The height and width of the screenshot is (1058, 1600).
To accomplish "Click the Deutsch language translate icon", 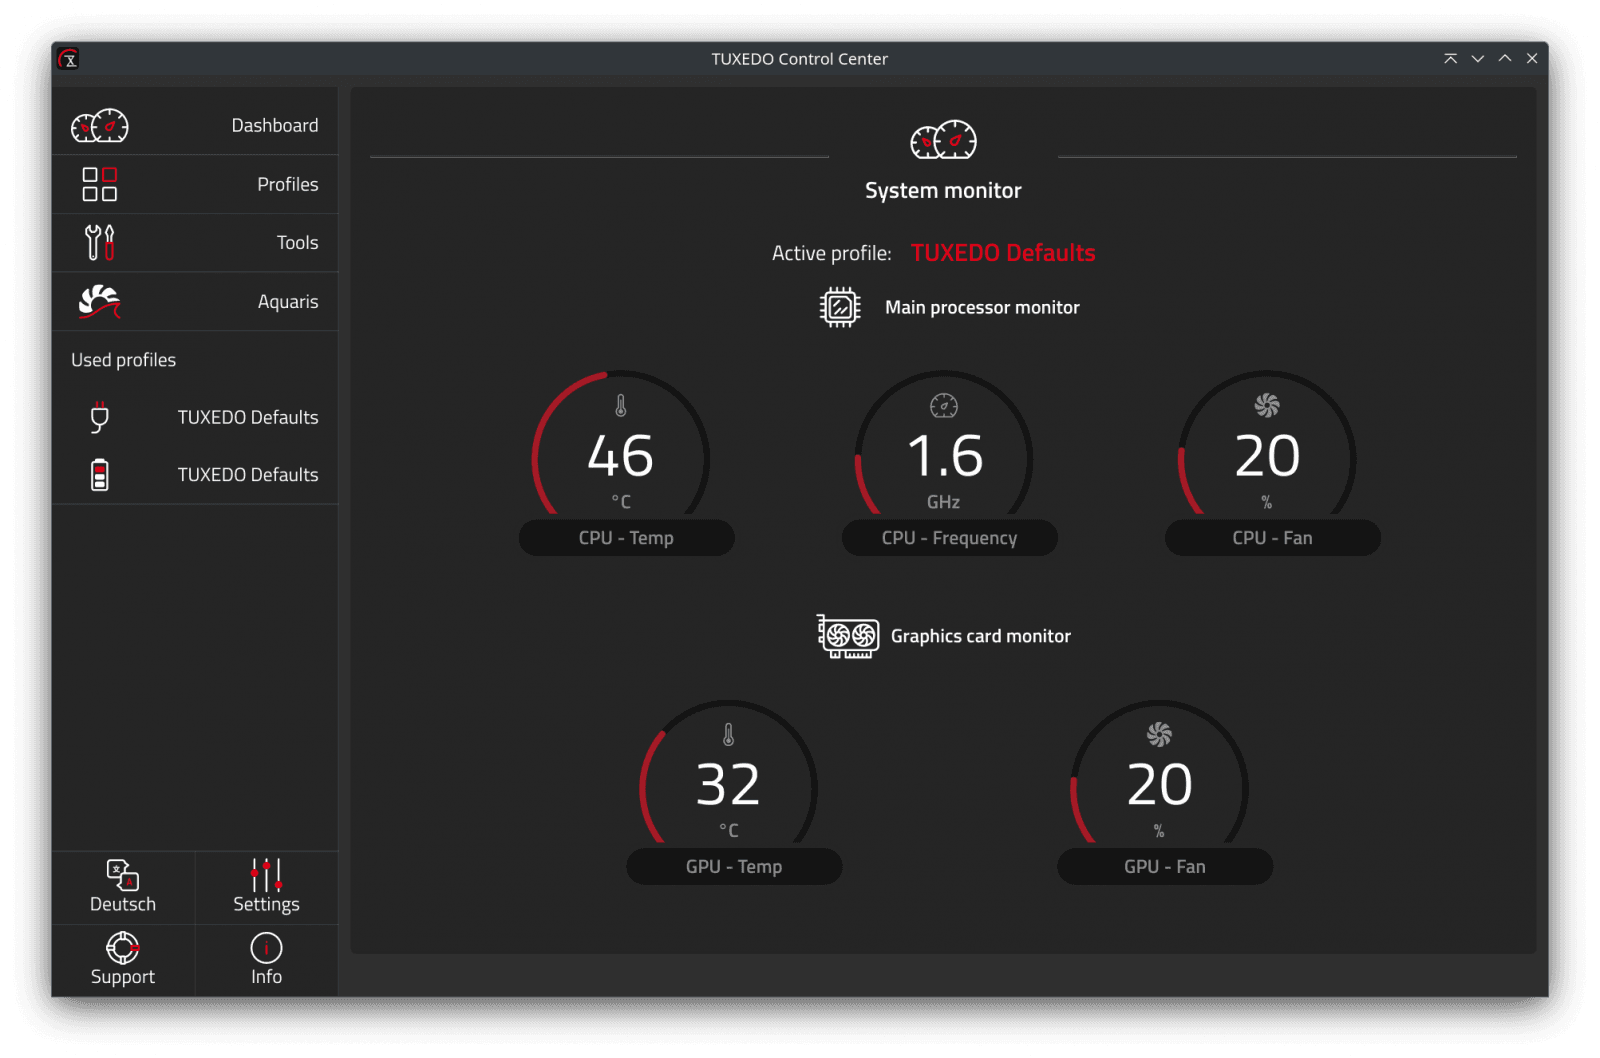I will point(123,875).
